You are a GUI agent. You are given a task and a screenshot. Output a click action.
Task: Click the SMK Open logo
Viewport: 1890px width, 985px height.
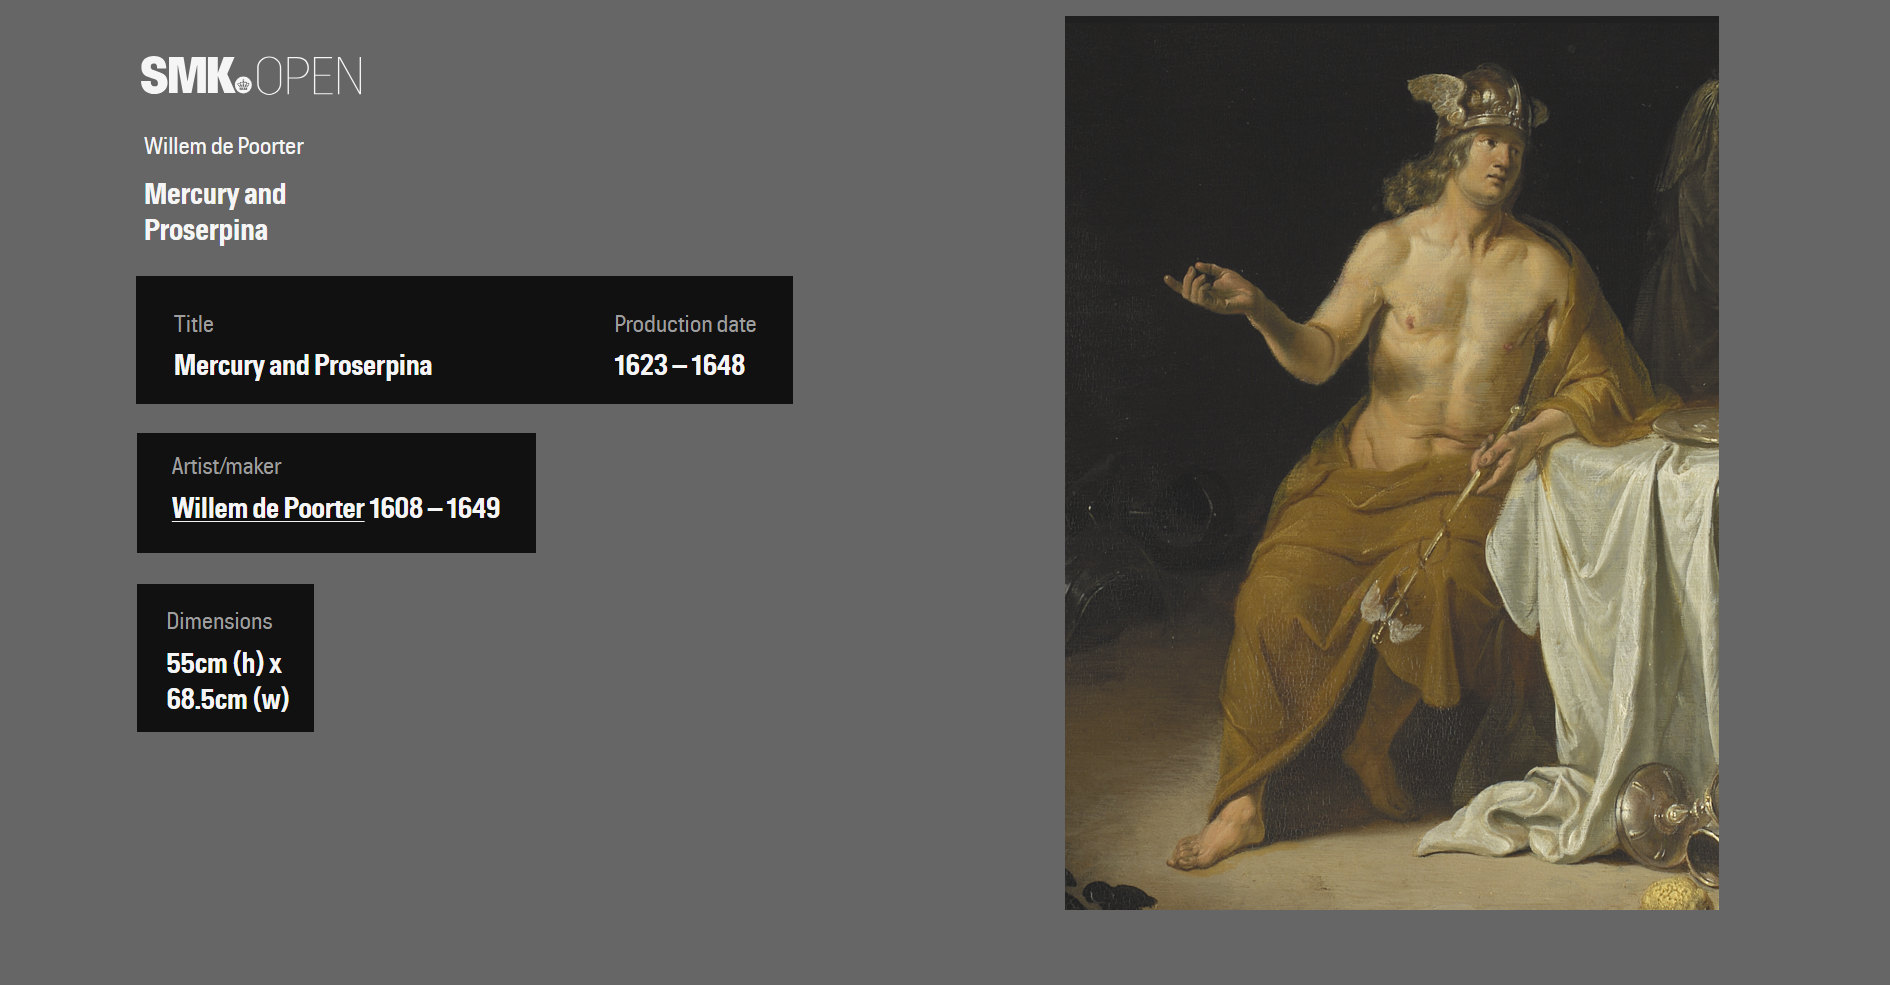pos(251,76)
